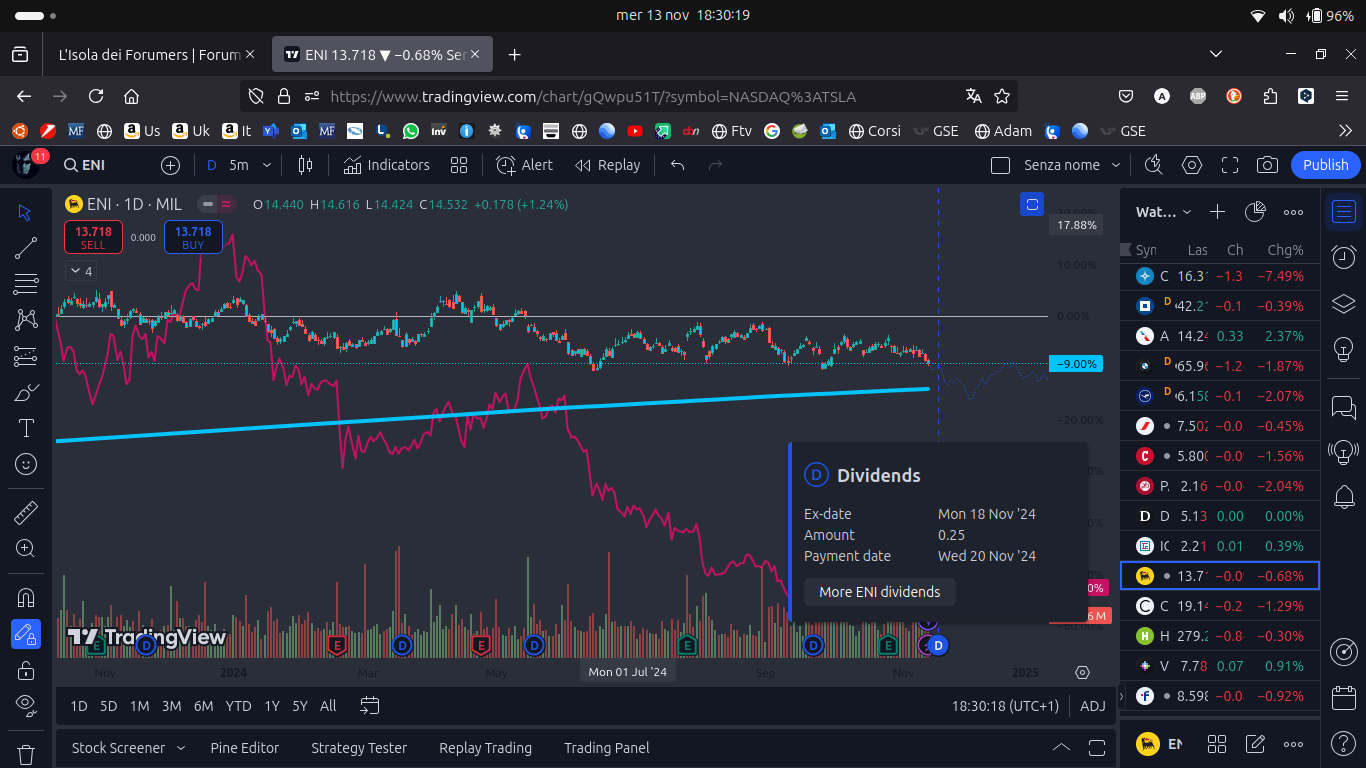Remove drawings with trash icon

26,753
